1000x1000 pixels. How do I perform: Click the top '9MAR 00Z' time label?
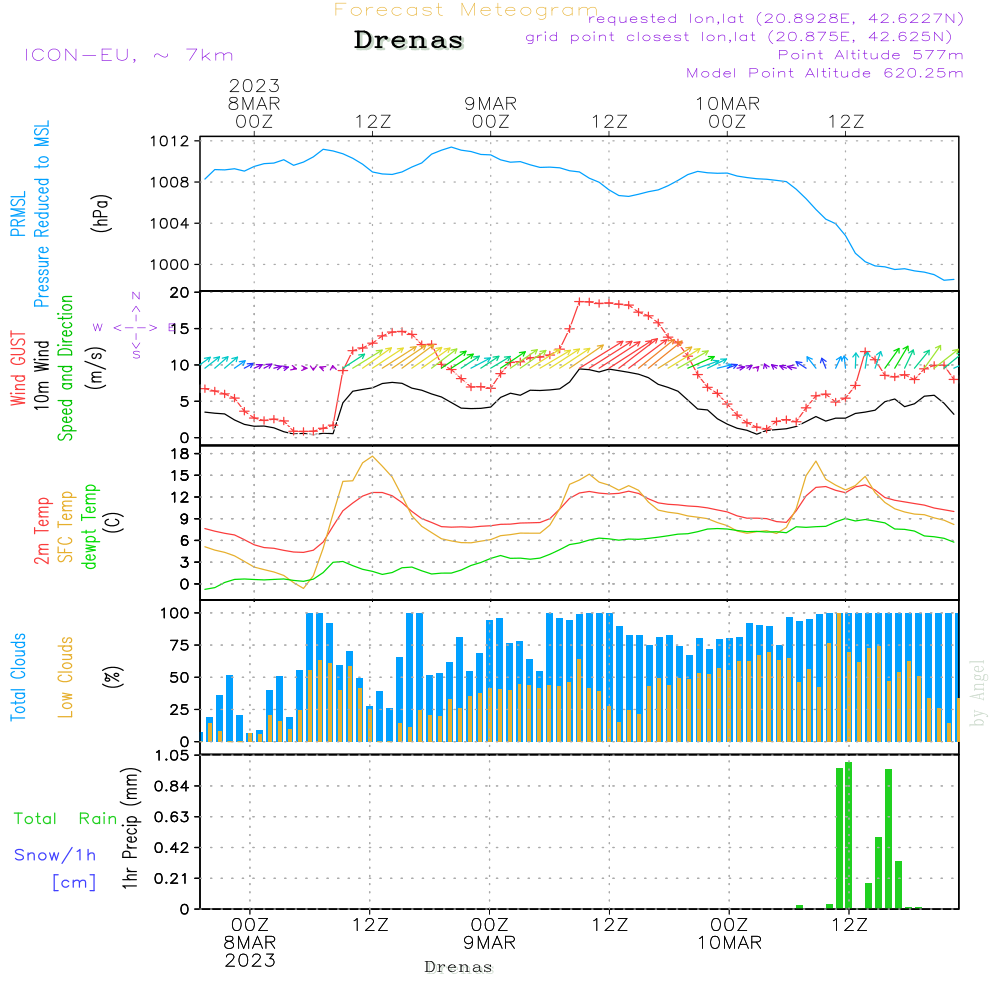pos(490,112)
